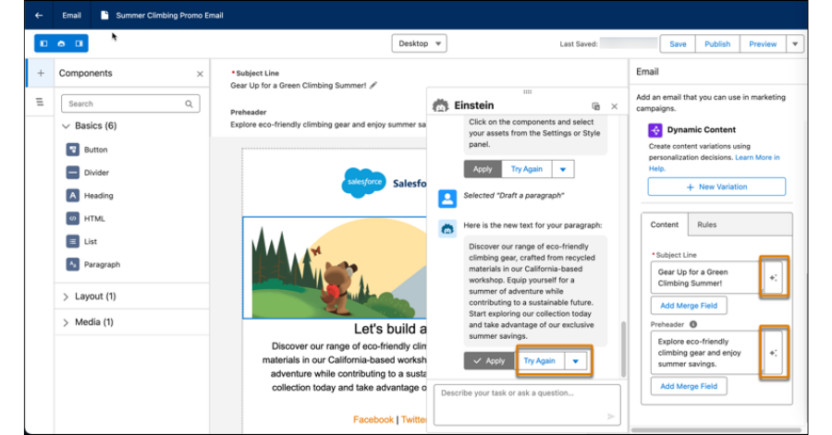832x435 pixels.
Task: Click Einstein bot avatar beside new text
Action: (447, 229)
